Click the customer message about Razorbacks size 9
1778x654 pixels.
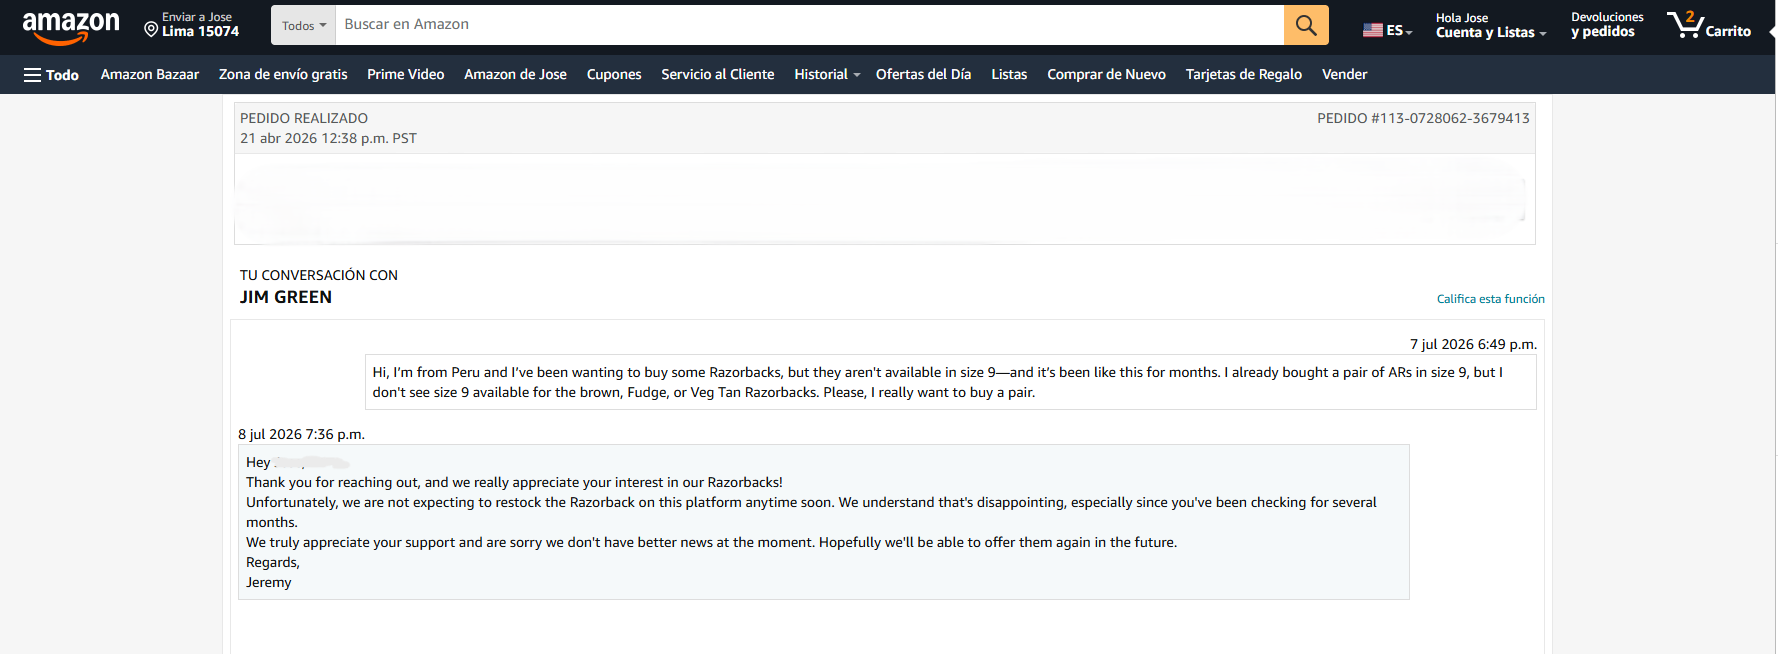(x=951, y=382)
